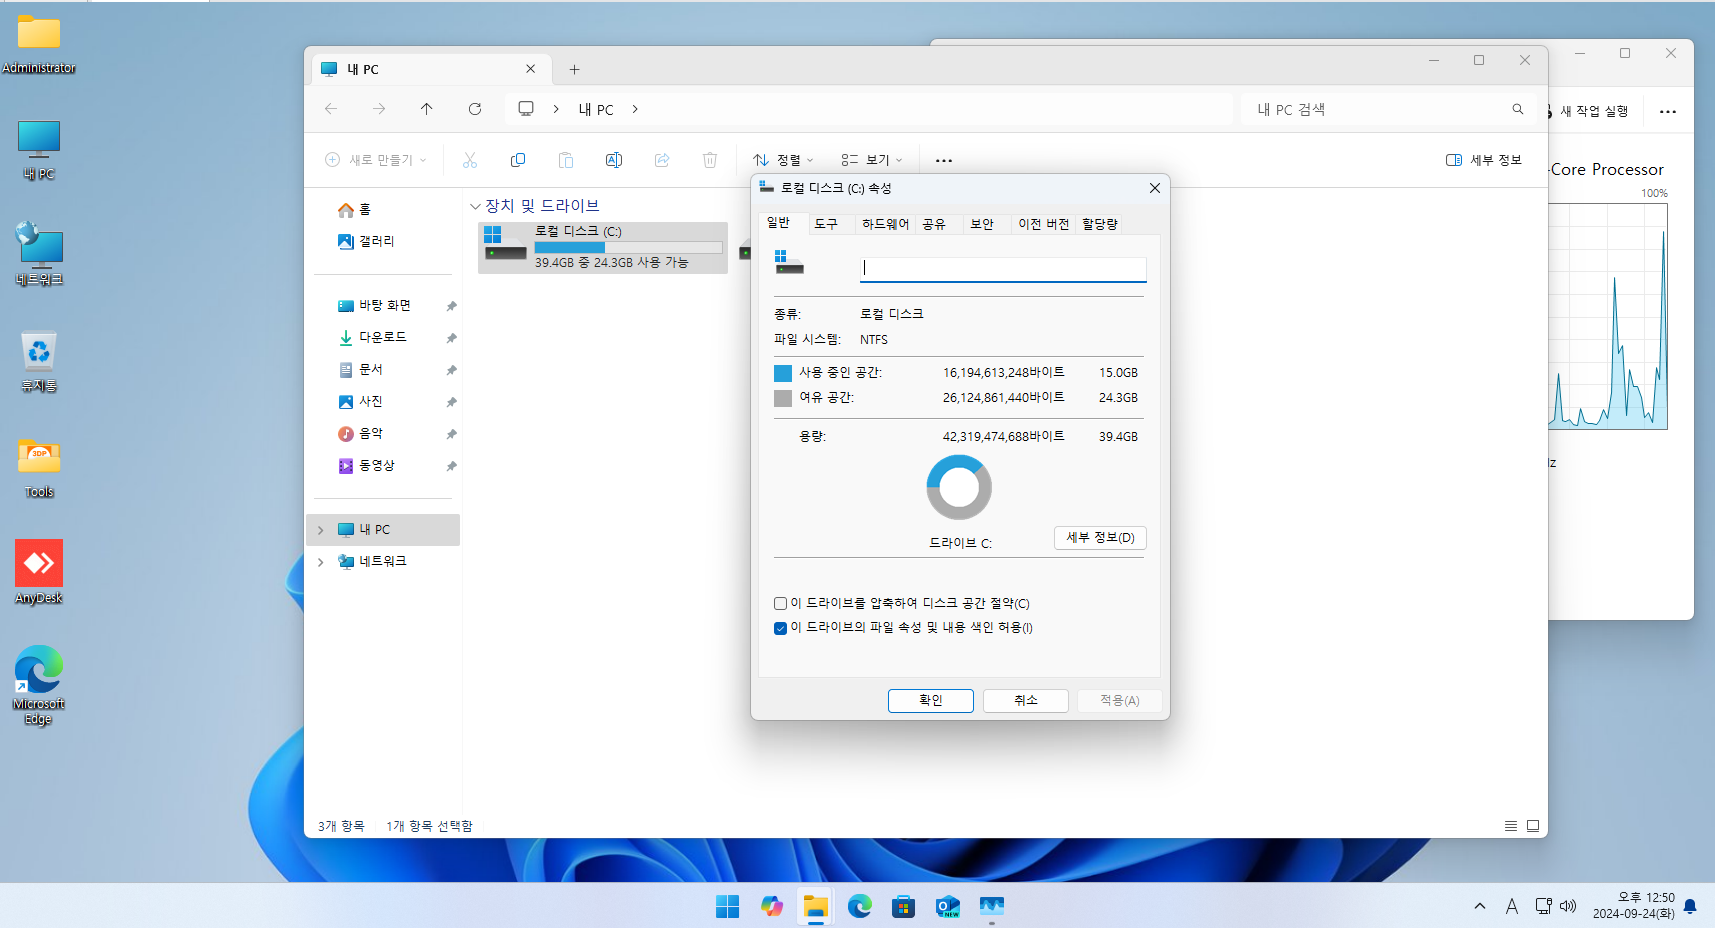1715x928 pixels.
Task: Click the drive usage donut chart
Action: (x=959, y=487)
